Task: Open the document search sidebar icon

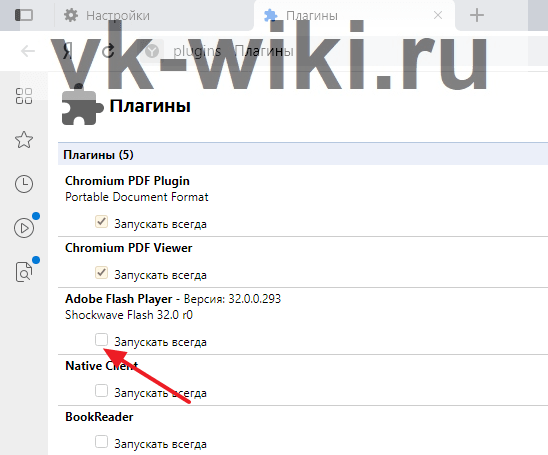Action: point(24,272)
